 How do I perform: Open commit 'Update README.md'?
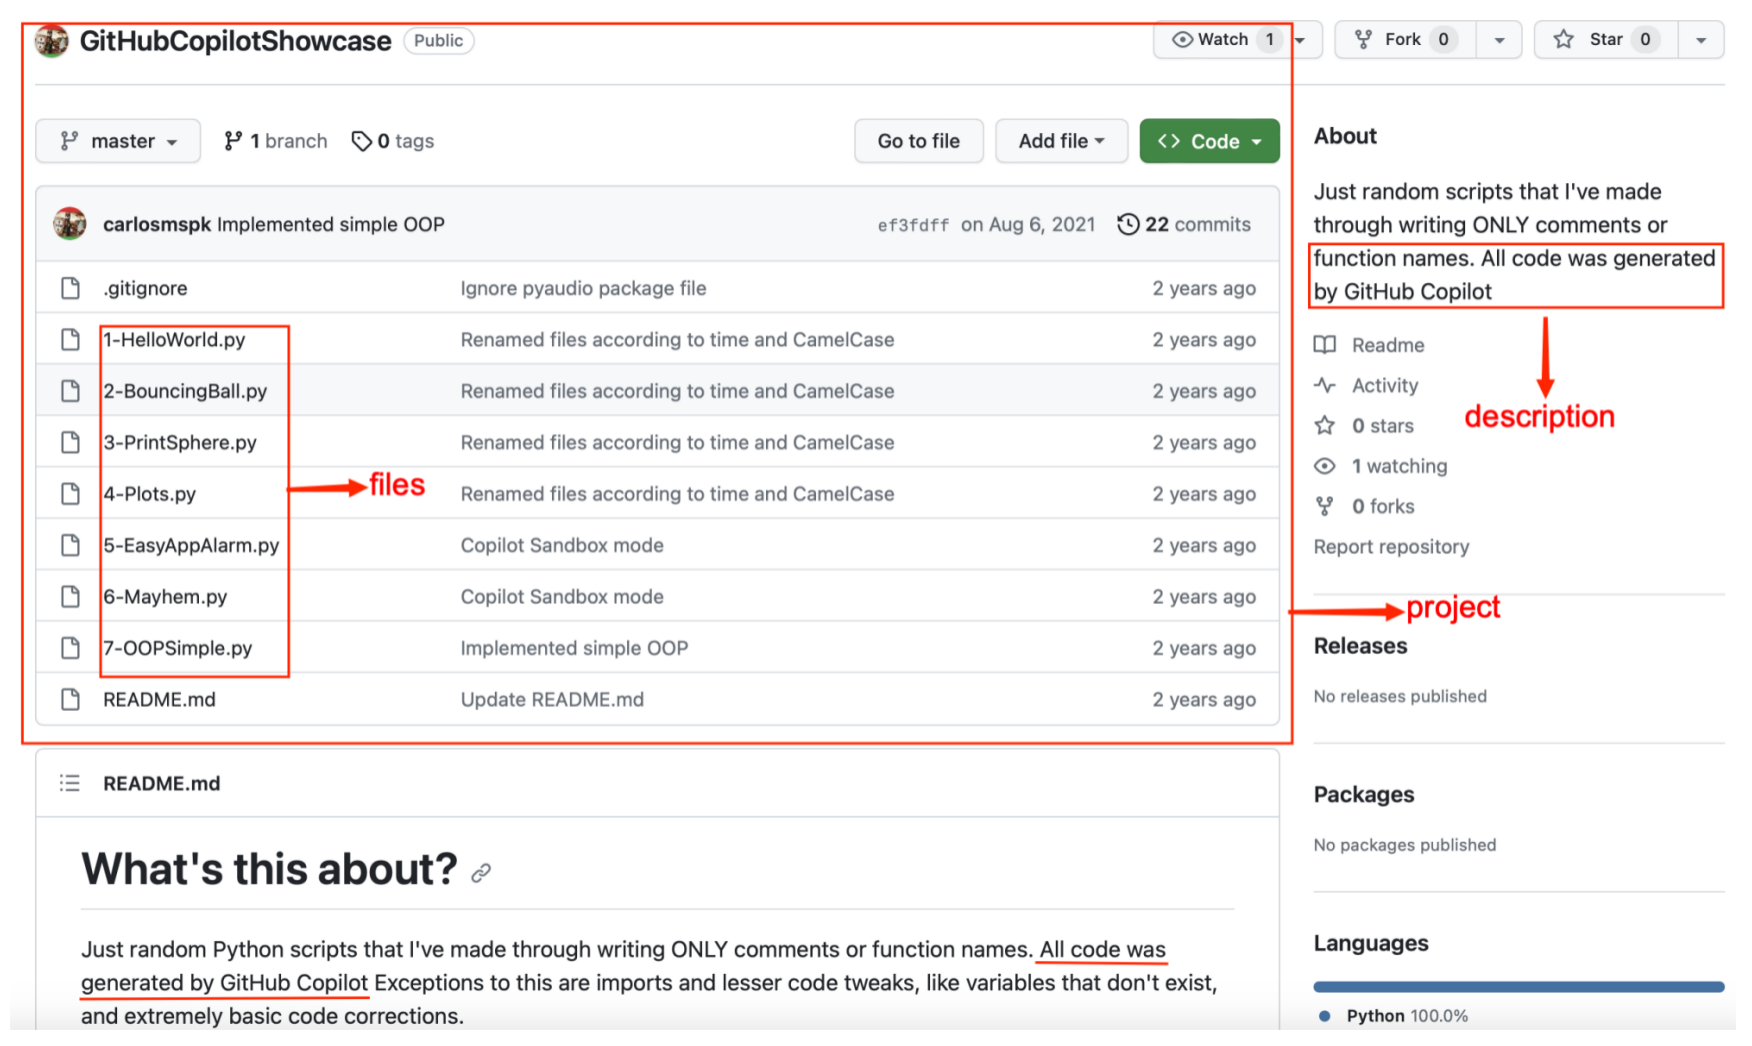(x=552, y=700)
